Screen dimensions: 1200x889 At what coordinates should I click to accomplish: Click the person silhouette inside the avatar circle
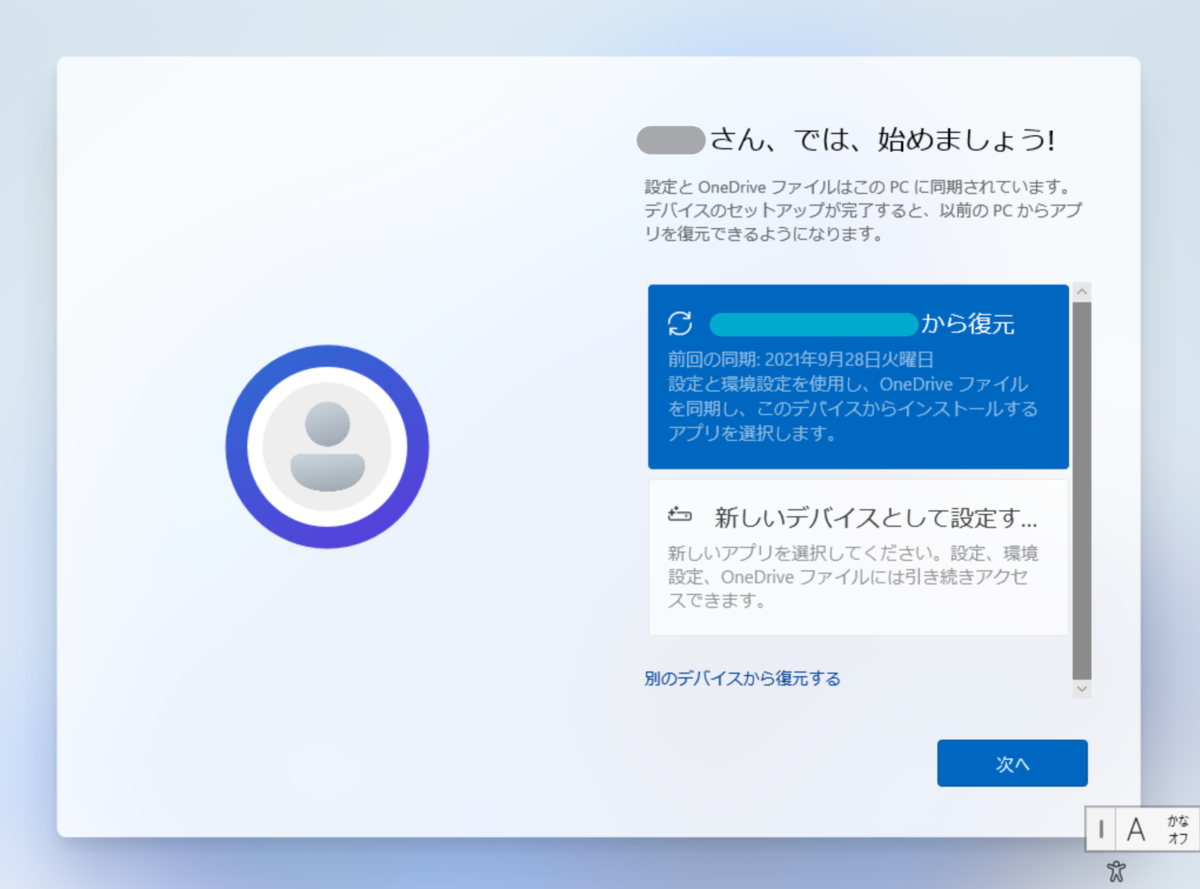point(327,444)
